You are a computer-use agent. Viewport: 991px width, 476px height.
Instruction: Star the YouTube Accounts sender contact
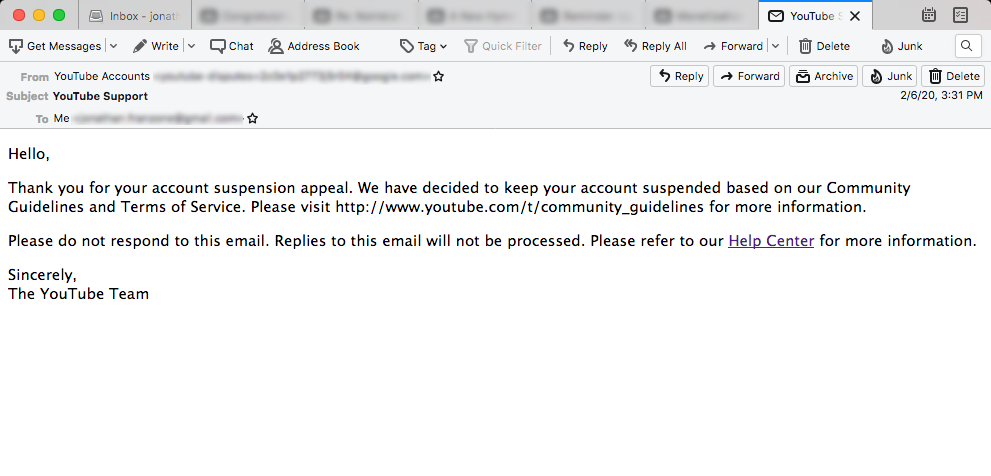click(x=439, y=76)
